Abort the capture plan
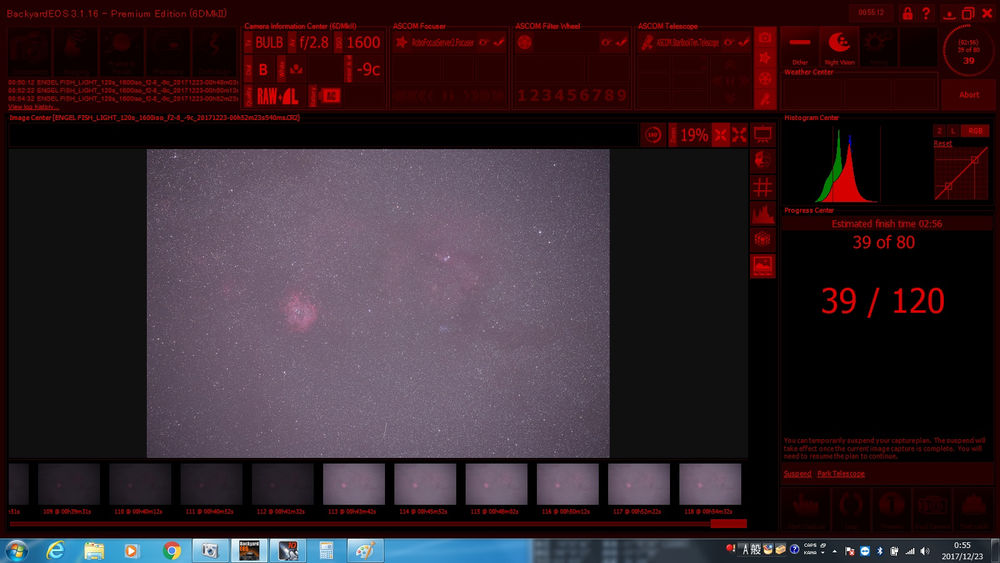The height and width of the screenshot is (563, 1000). 968,95
